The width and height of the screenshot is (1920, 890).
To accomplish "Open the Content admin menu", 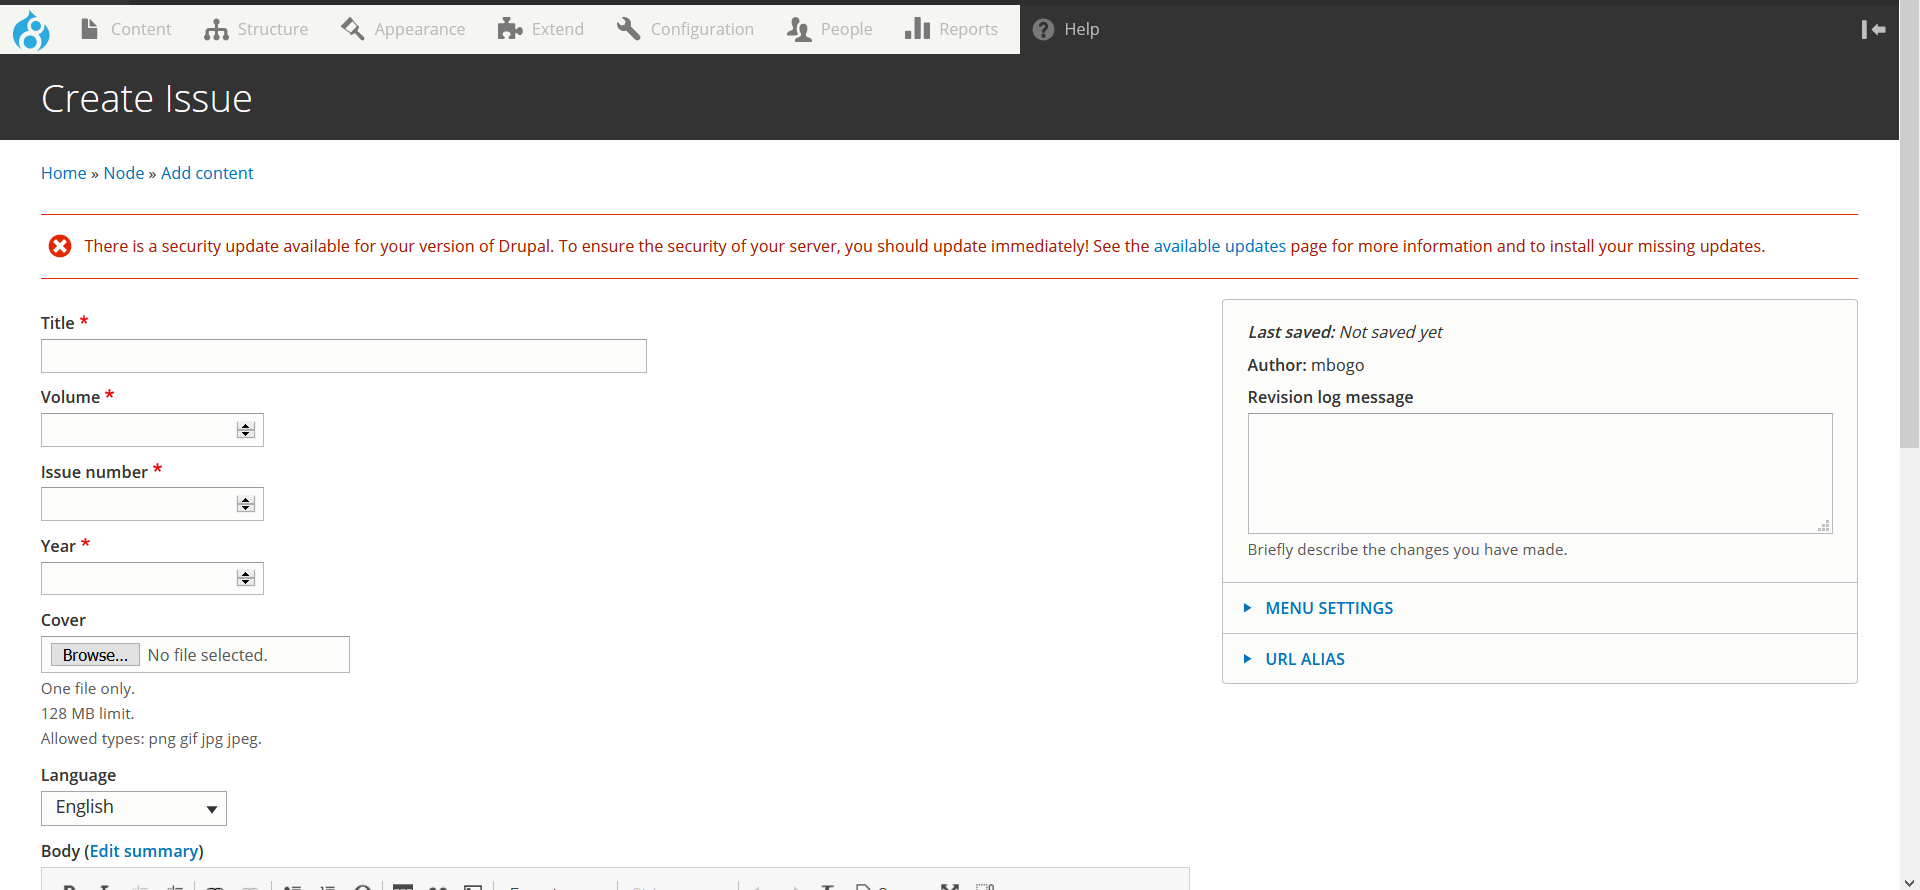I will [126, 29].
